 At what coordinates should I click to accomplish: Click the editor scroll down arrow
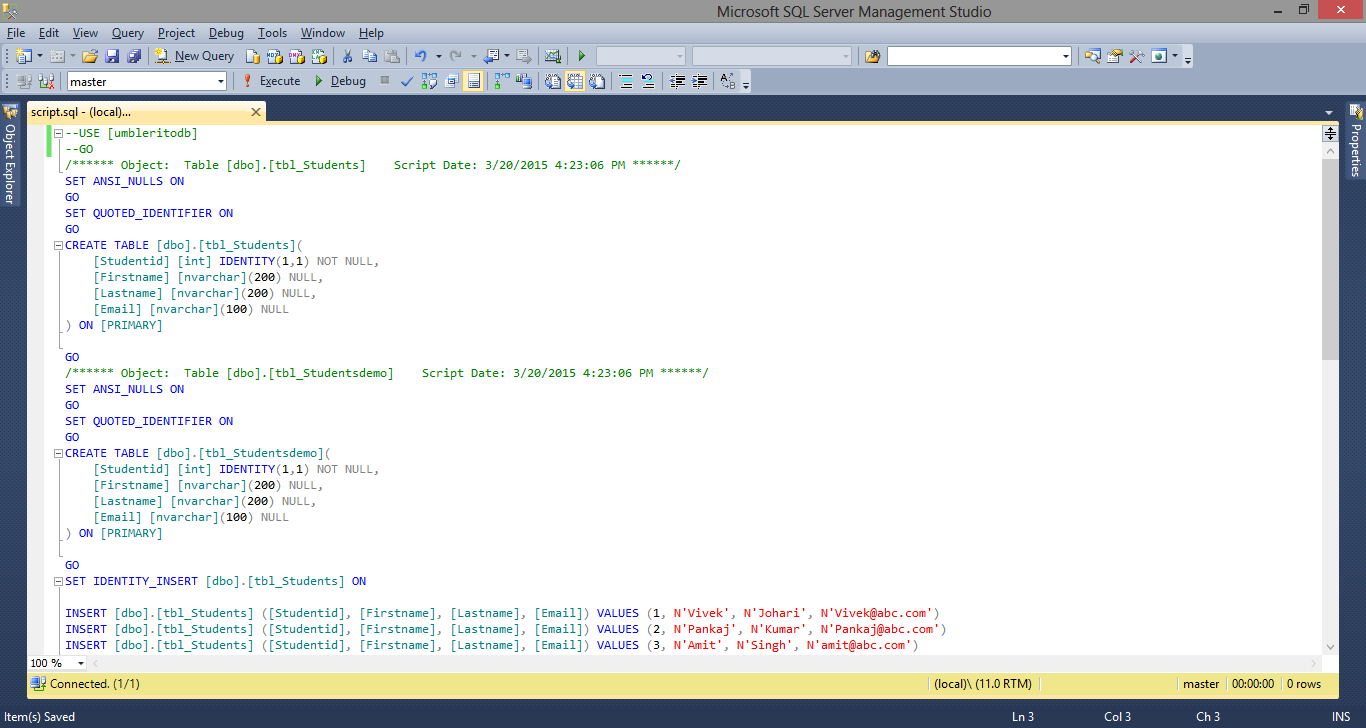click(x=1330, y=647)
